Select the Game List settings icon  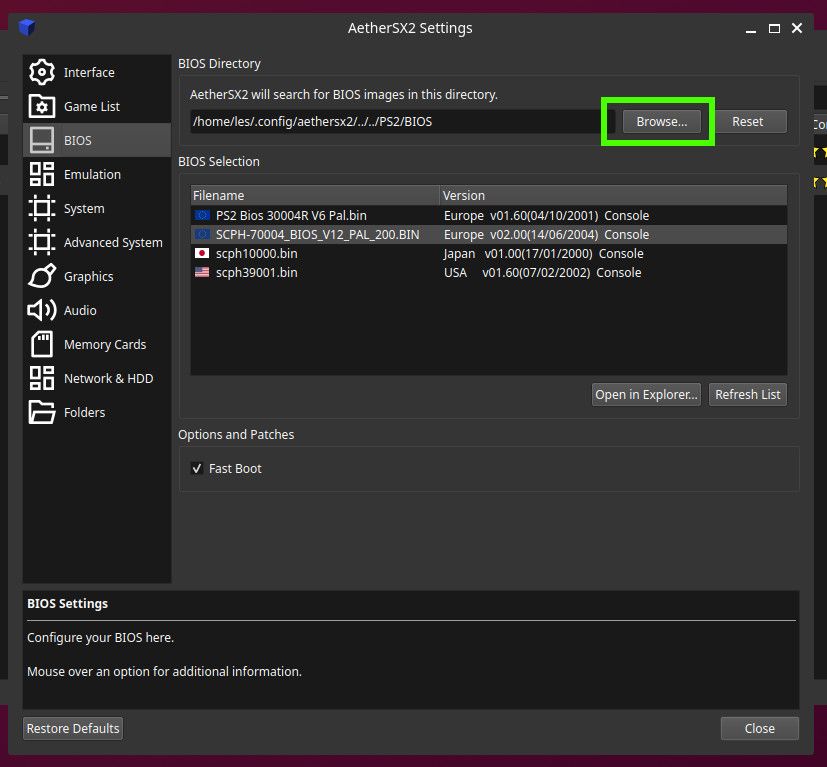point(90,106)
